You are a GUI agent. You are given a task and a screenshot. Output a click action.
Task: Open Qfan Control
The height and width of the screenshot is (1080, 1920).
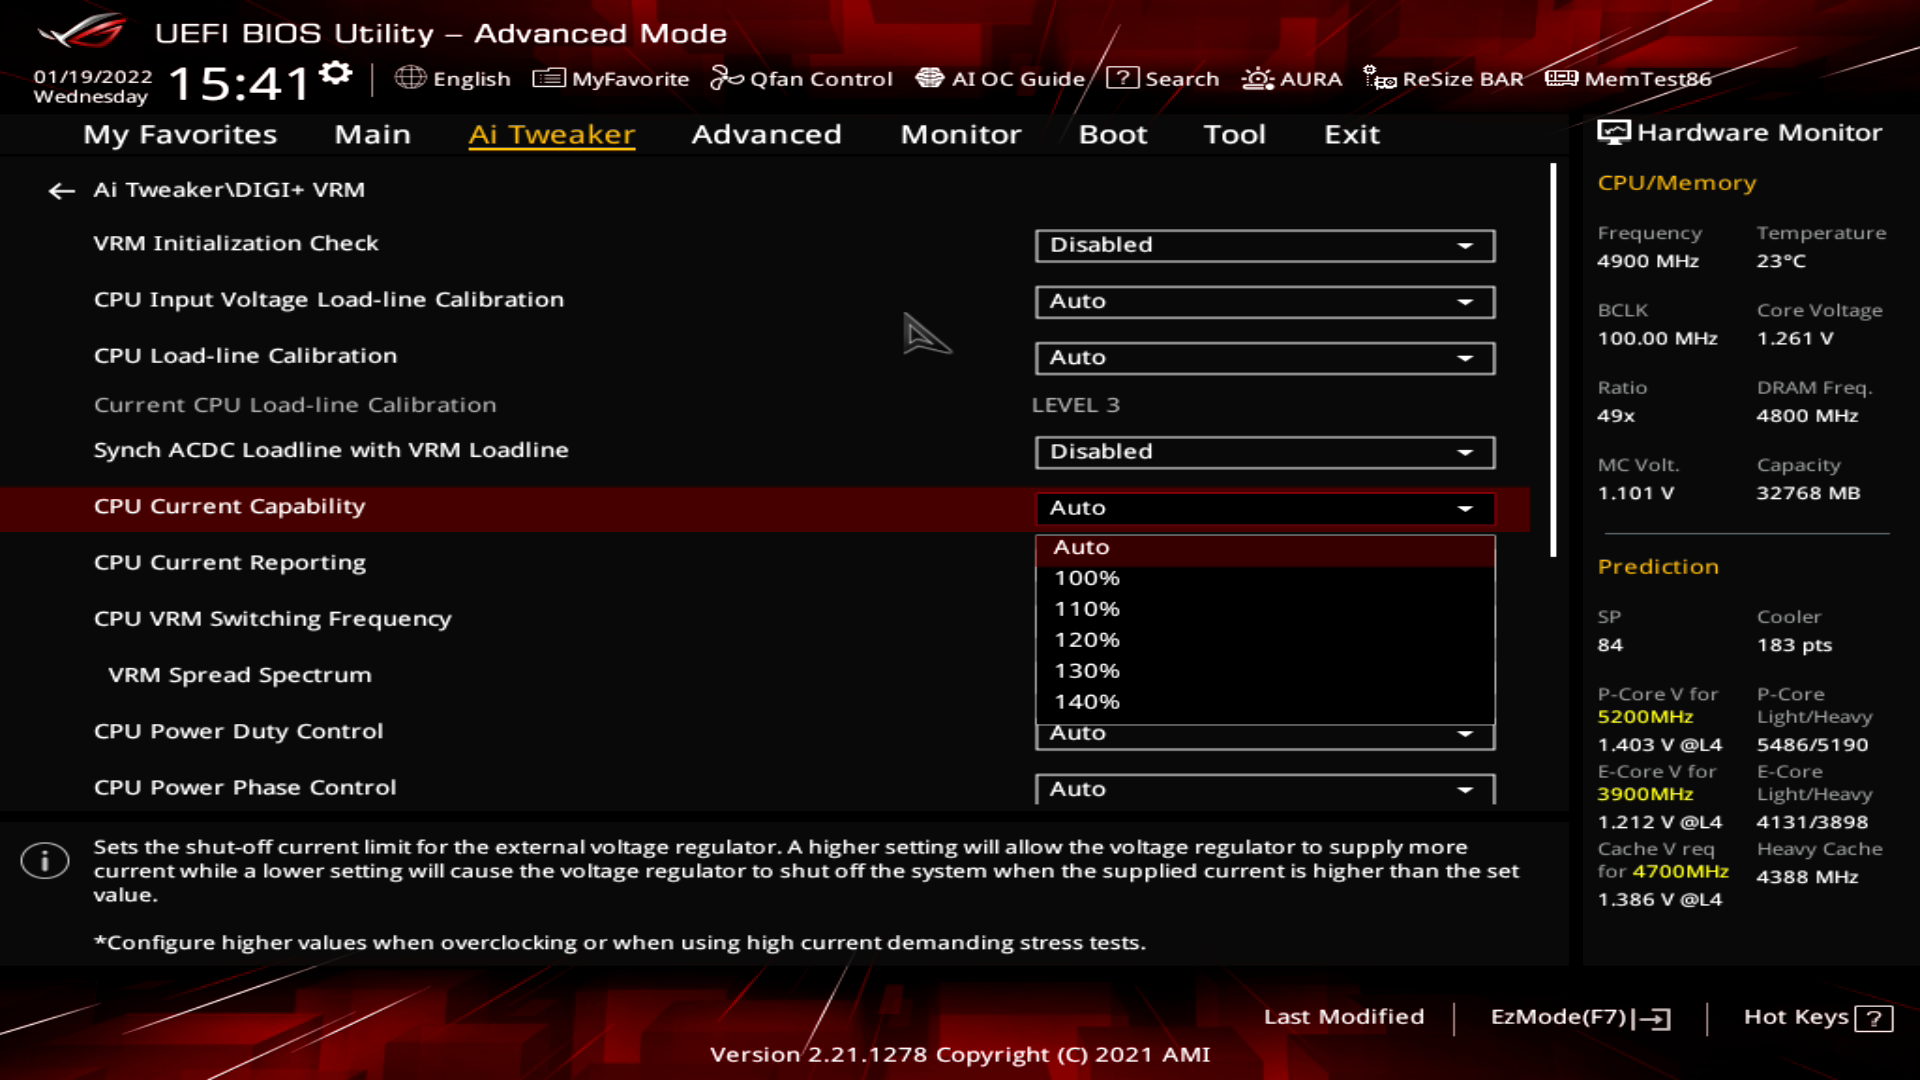(801, 78)
